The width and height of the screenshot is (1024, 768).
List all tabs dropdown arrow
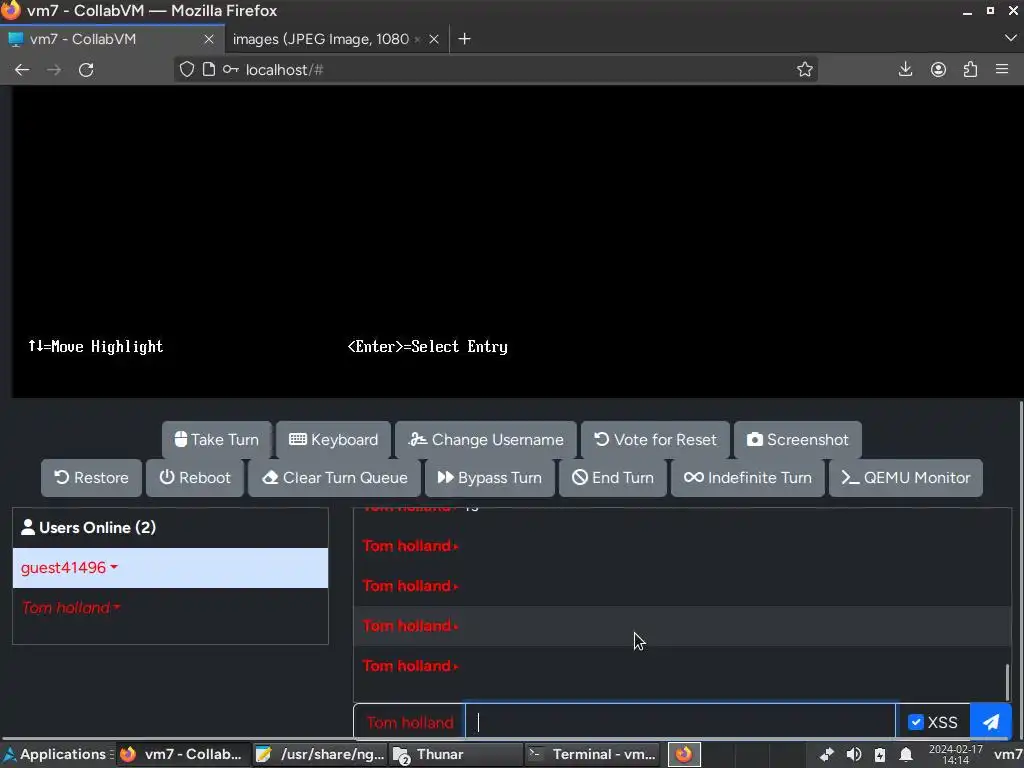click(1010, 39)
